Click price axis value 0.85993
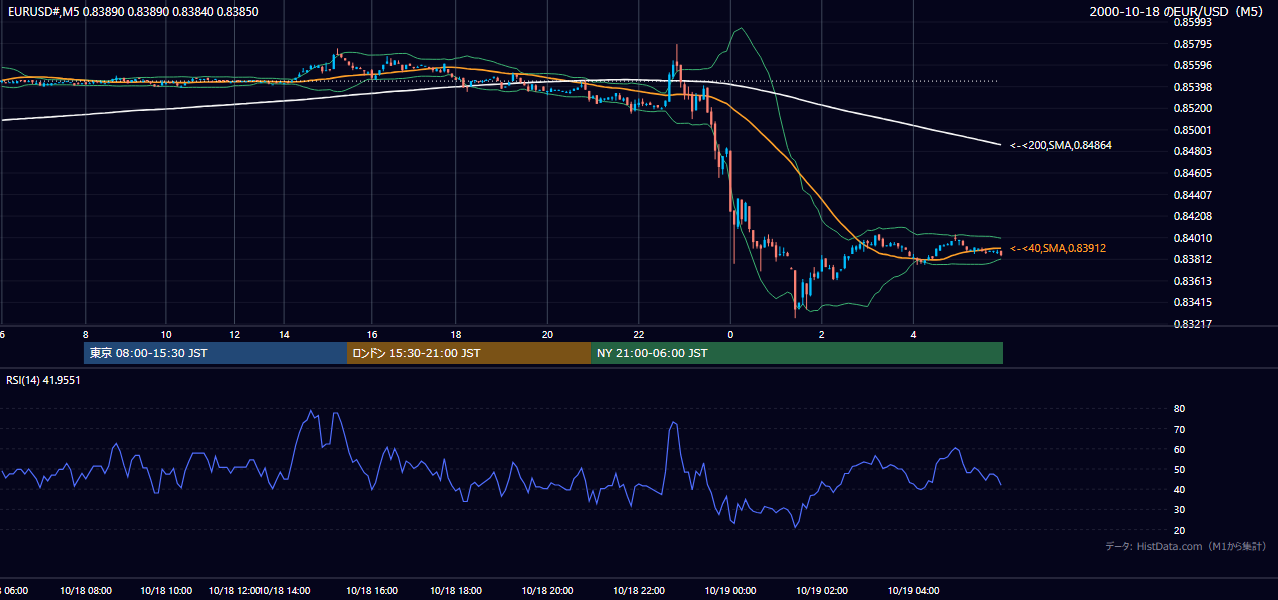This screenshot has width=1278, height=600. tap(1192, 22)
